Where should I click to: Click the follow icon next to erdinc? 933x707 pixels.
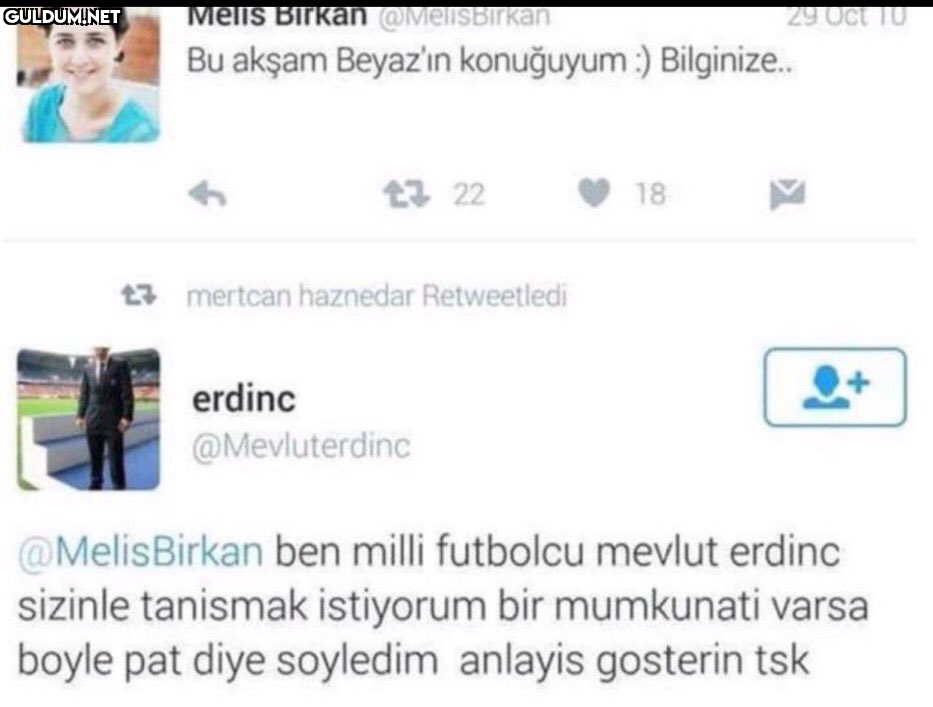[x=835, y=387]
